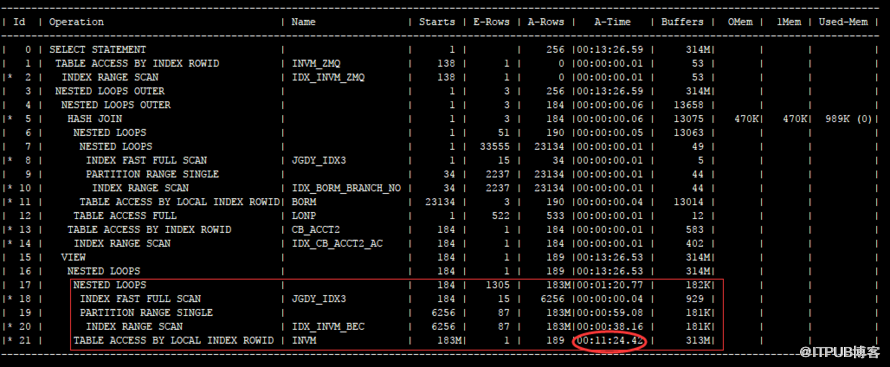Click the Operation column header
890x367 pixels.
[76, 22]
